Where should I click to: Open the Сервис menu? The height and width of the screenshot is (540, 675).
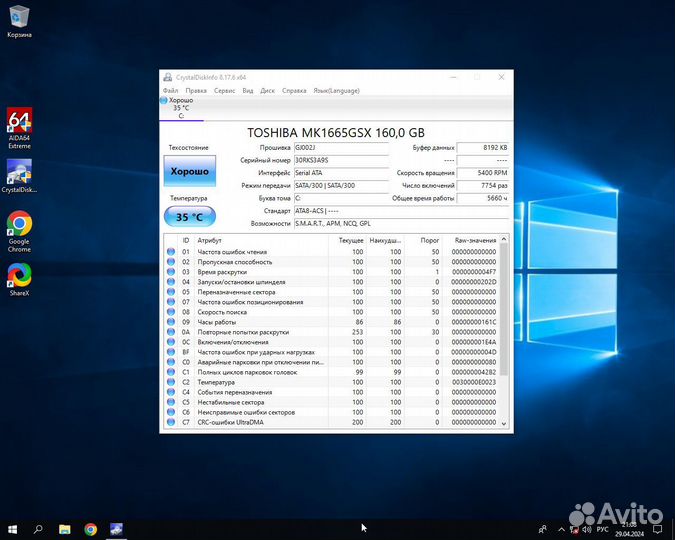[224, 90]
